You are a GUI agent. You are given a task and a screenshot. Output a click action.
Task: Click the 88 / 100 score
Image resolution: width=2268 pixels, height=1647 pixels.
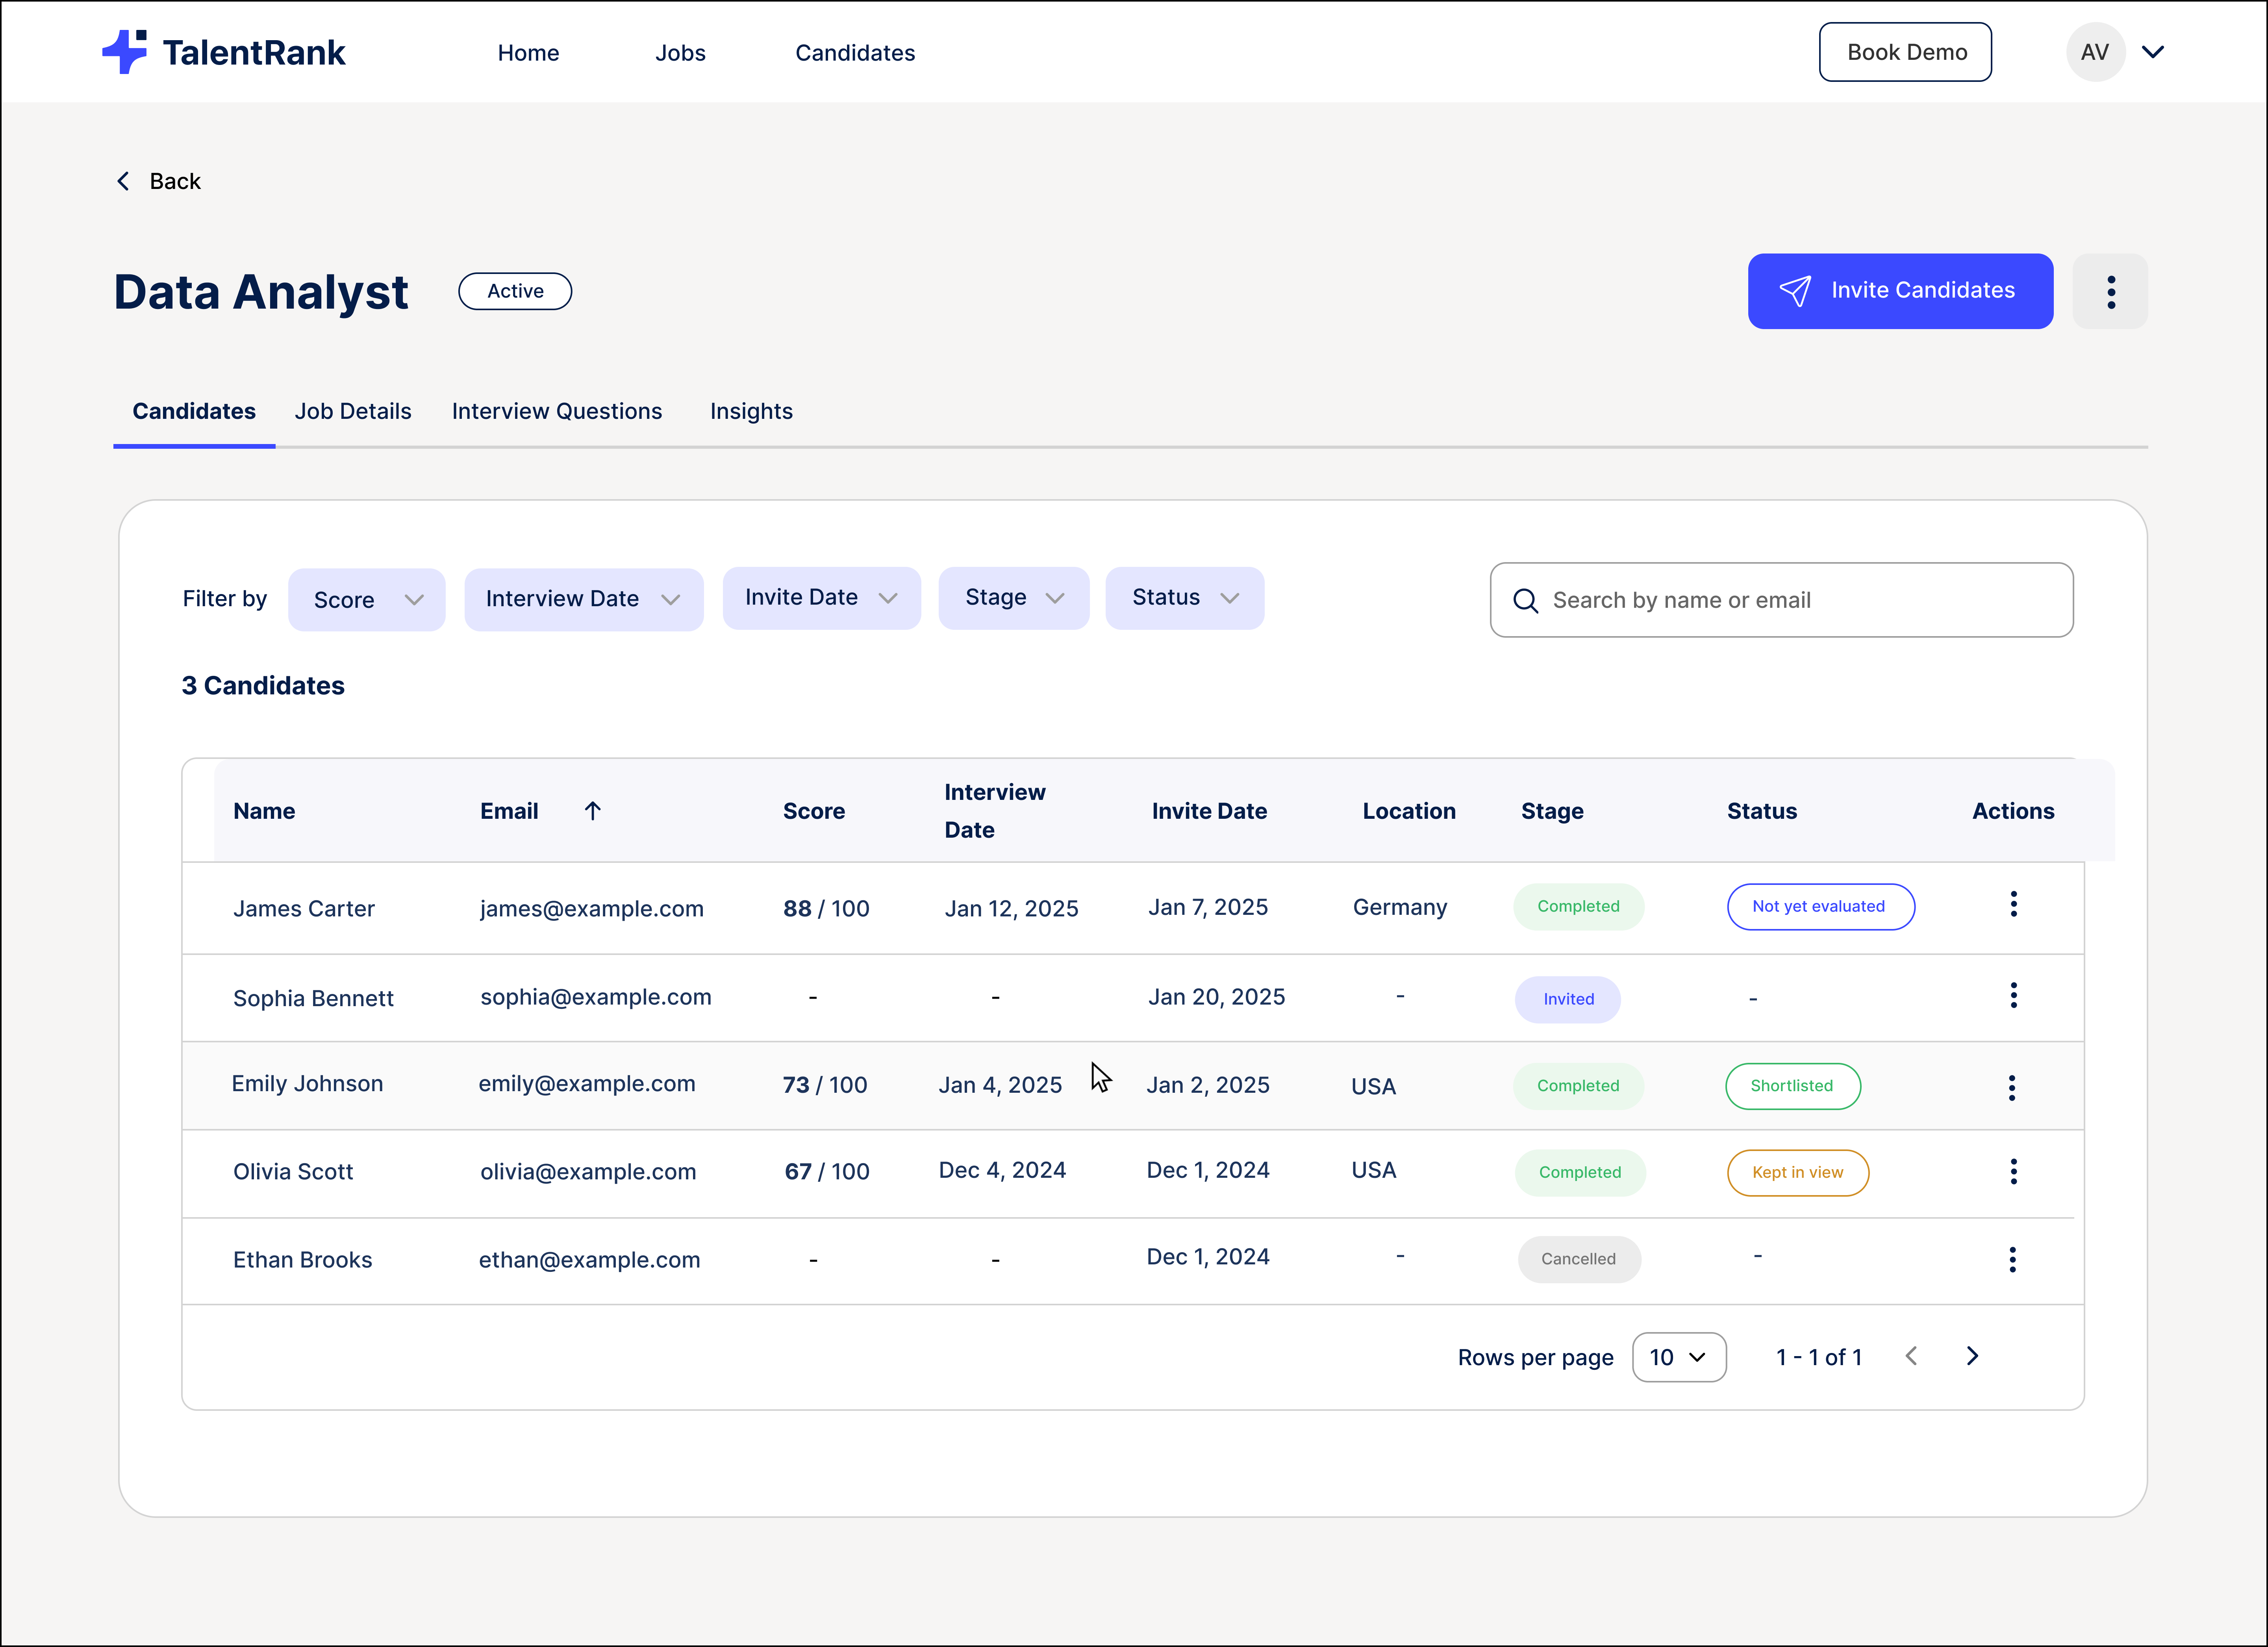pyautogui.click(x=826, y=909)
